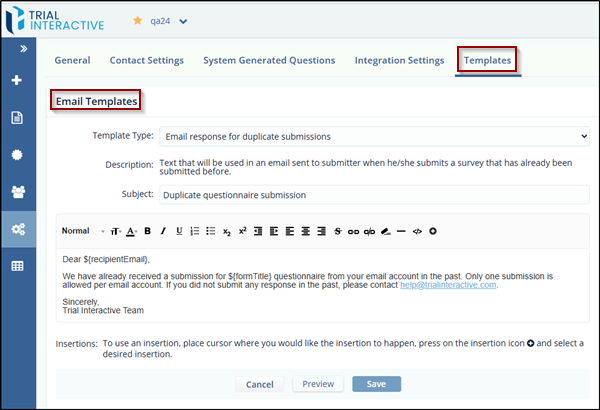Switch to the Contact Settings tab
600x410 pixels.
tap(146, 60)
